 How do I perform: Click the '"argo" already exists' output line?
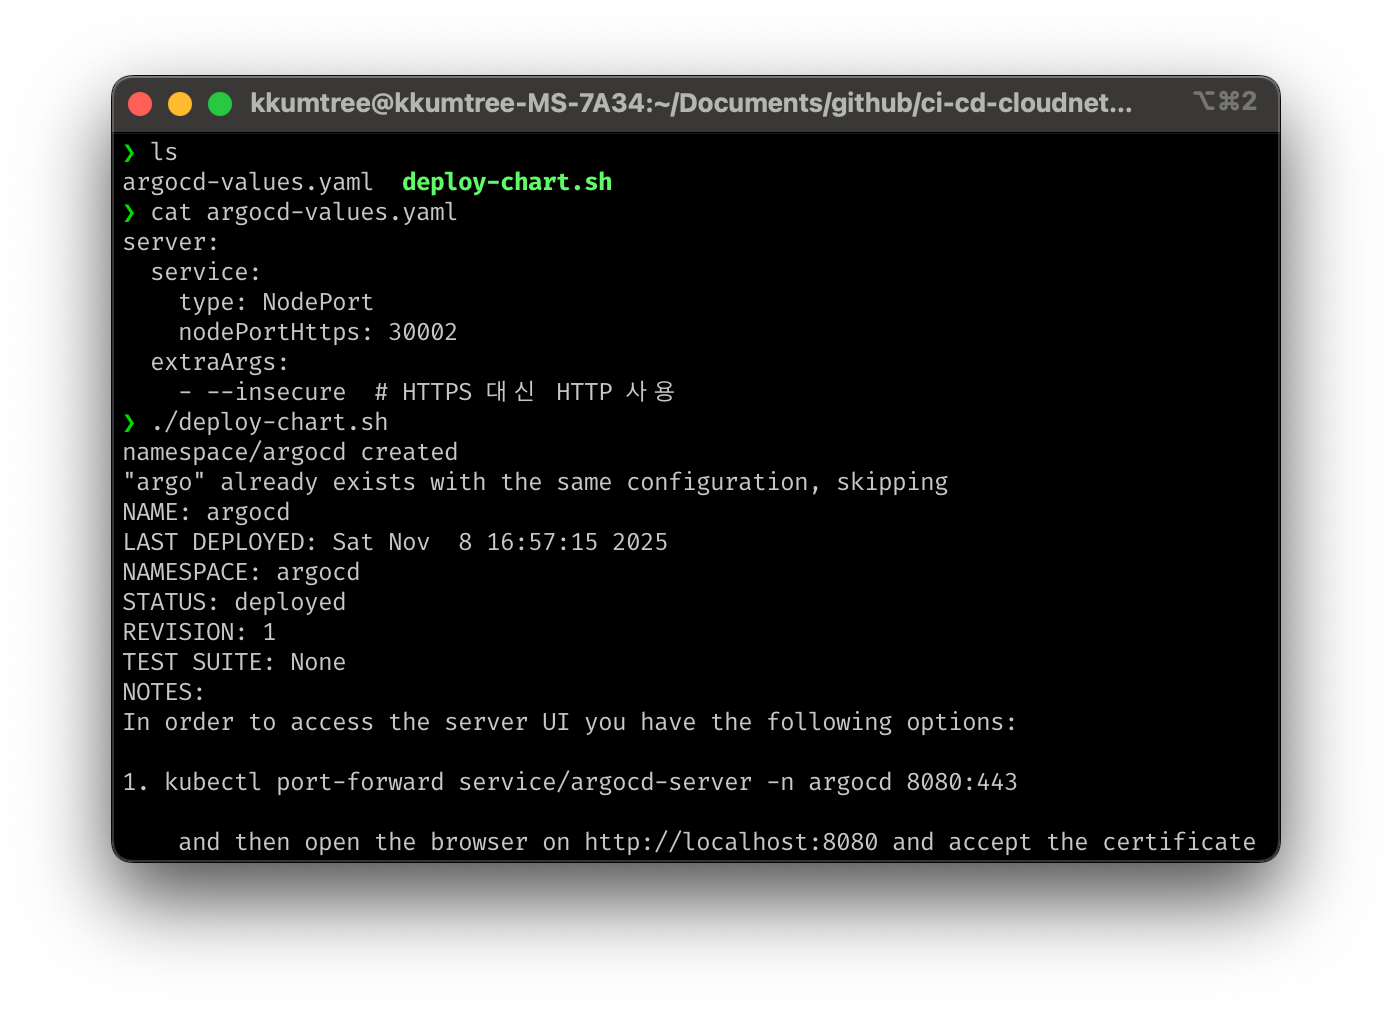(x=535, y=482)
